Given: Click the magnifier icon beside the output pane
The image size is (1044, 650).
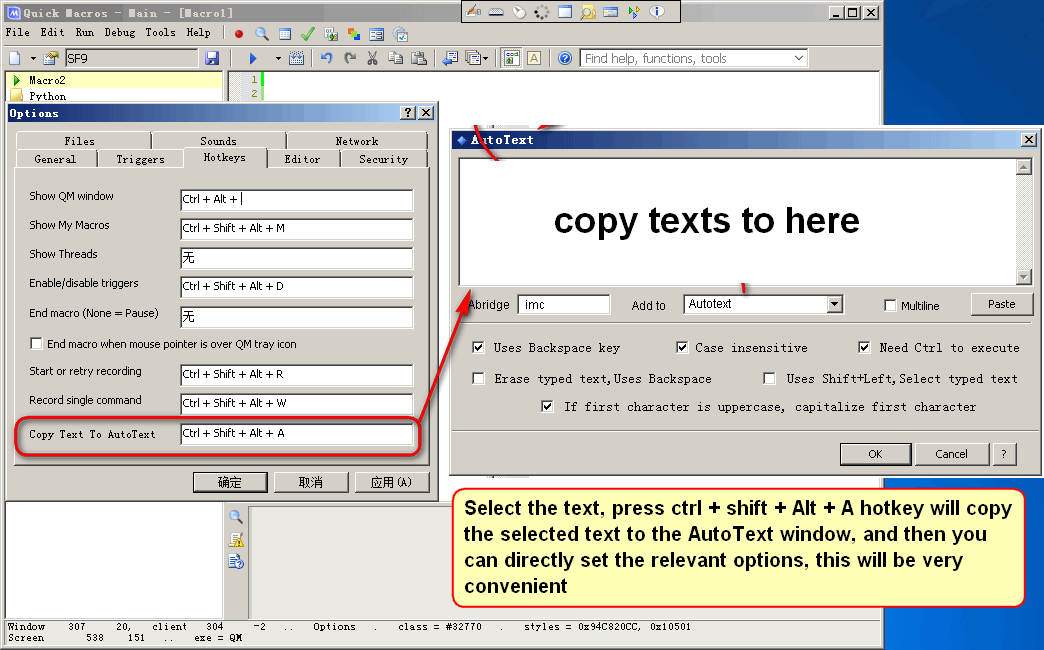Looking at the screenshot, I should point(236,517).
